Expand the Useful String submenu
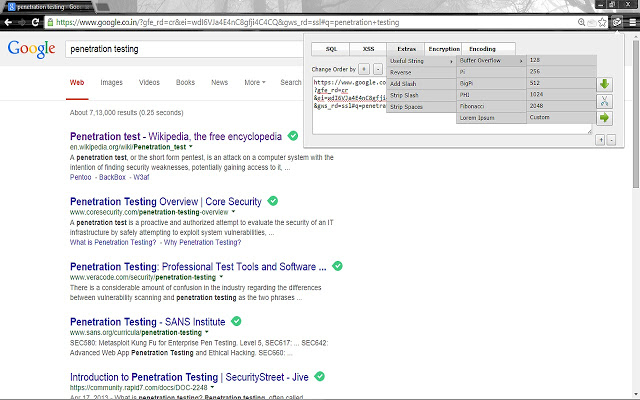Viewport: 640px width, 400px height. (421, 61)
